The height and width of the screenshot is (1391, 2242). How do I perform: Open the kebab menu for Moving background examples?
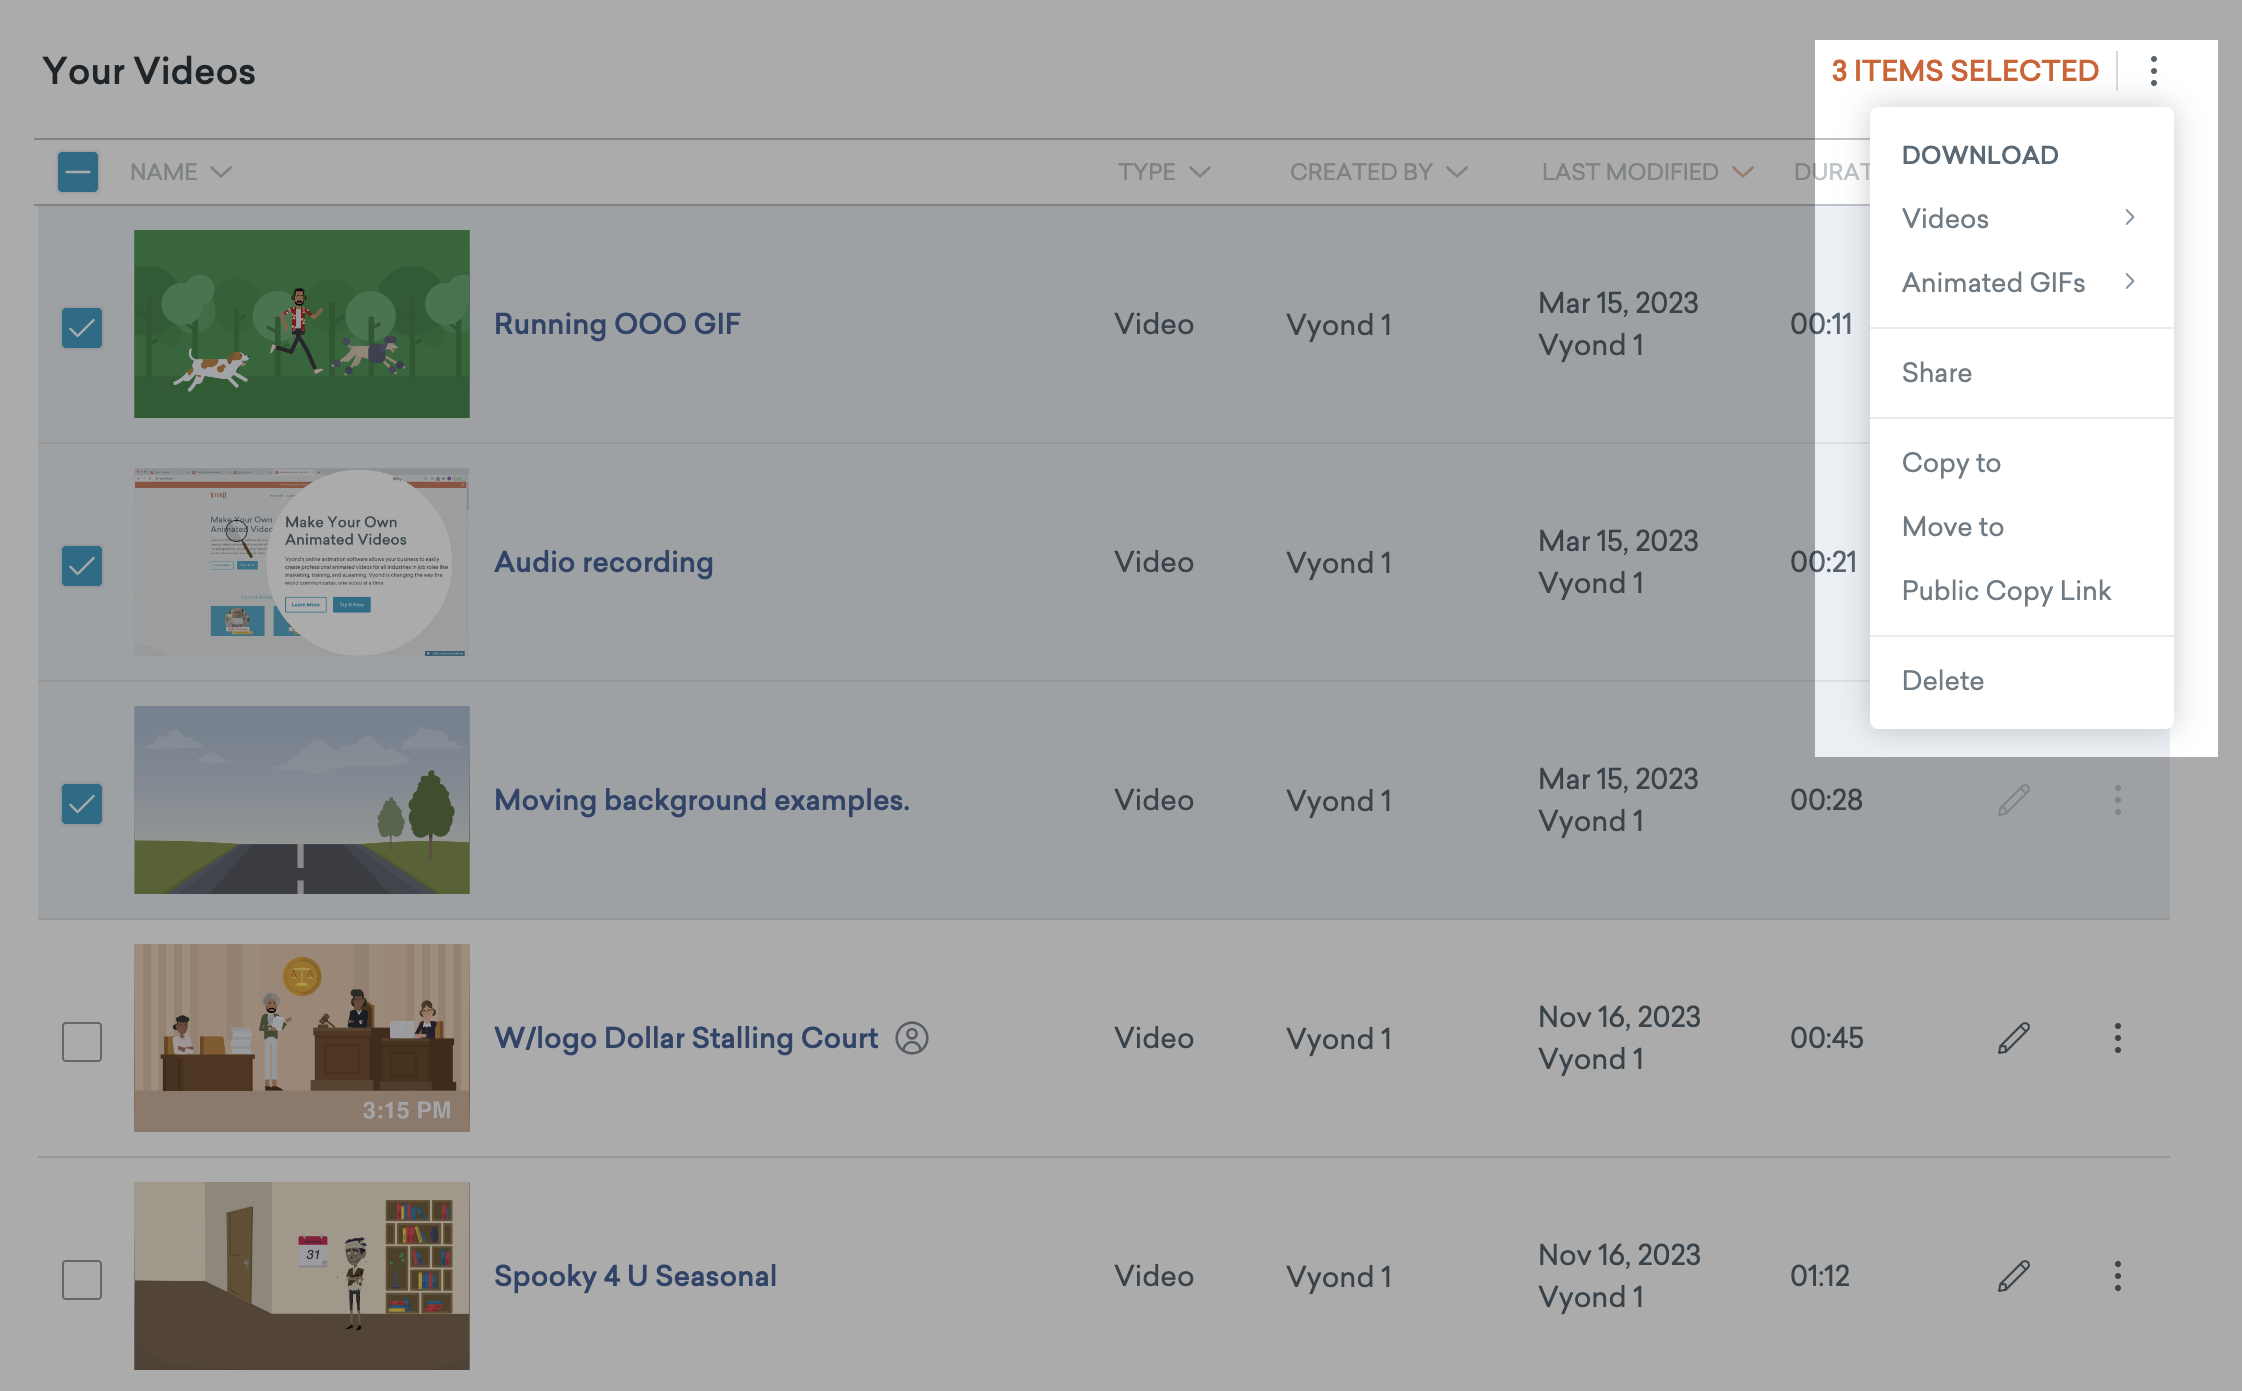tap(2119, 800)
